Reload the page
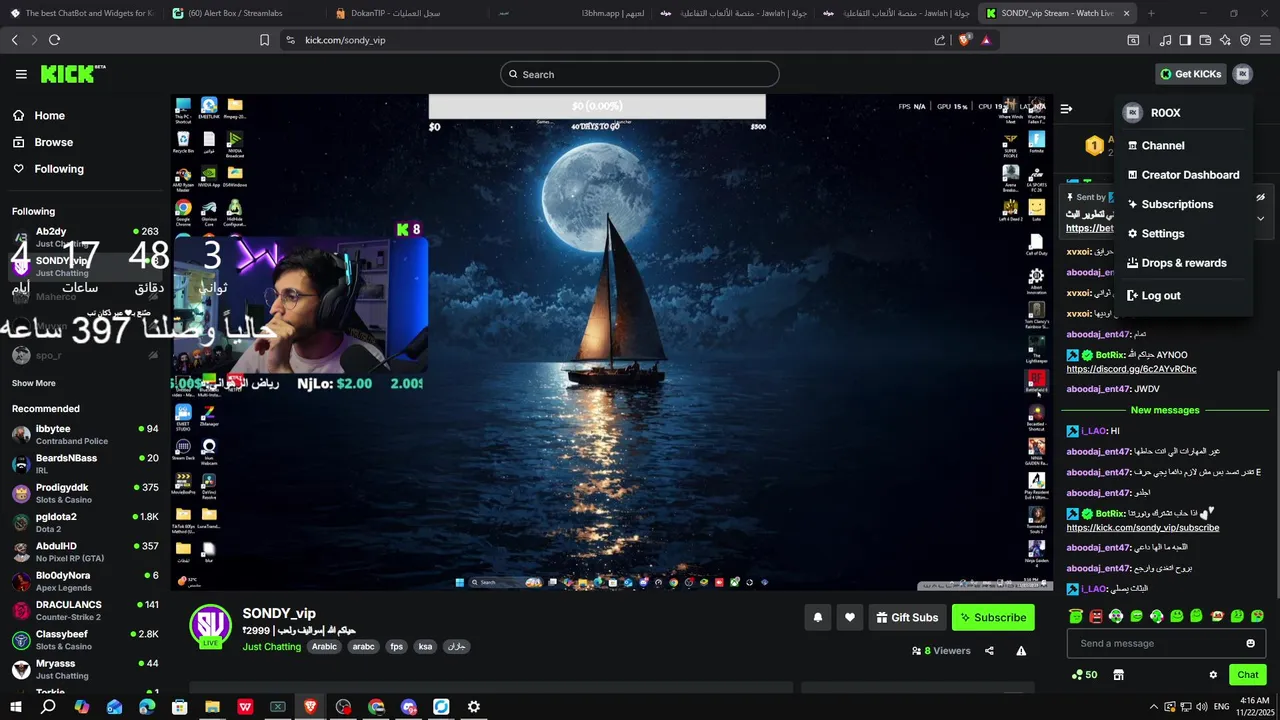 (x=54, y=40)
